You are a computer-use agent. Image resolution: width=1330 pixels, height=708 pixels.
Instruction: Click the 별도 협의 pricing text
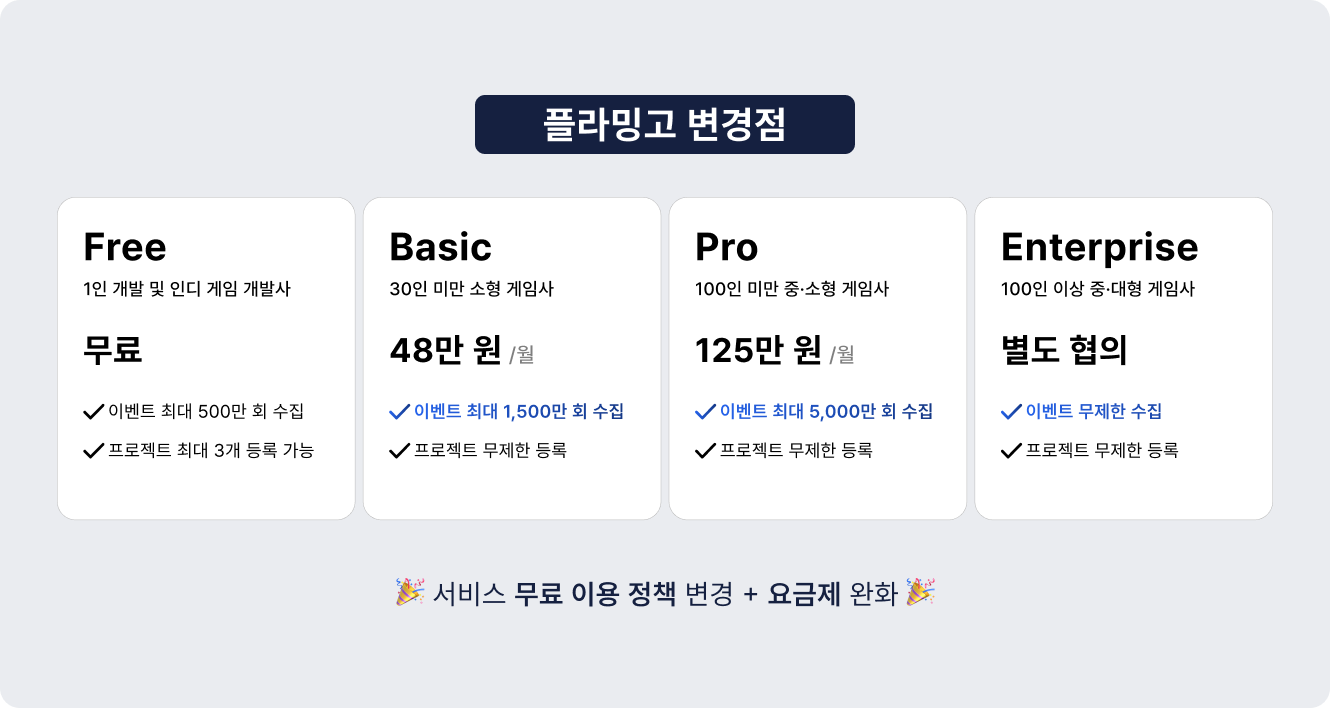[x=1065, y=351]
